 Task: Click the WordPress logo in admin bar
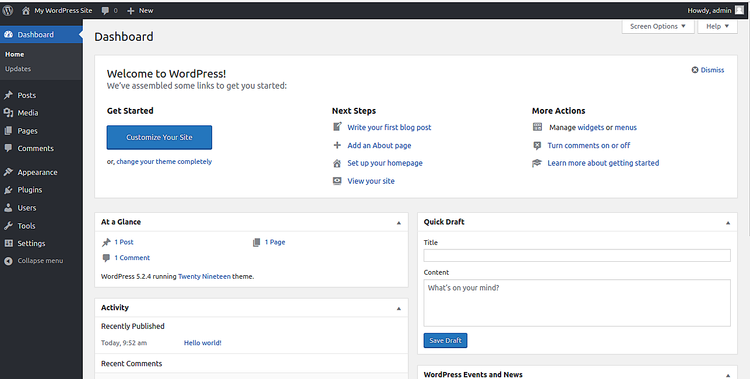click(8, 10)
